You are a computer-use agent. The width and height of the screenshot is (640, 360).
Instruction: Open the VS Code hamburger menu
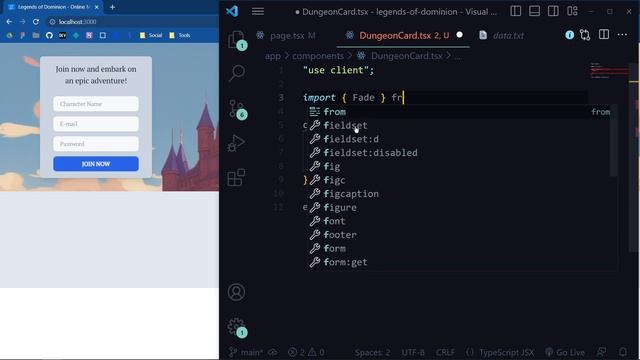coord(258,11)
